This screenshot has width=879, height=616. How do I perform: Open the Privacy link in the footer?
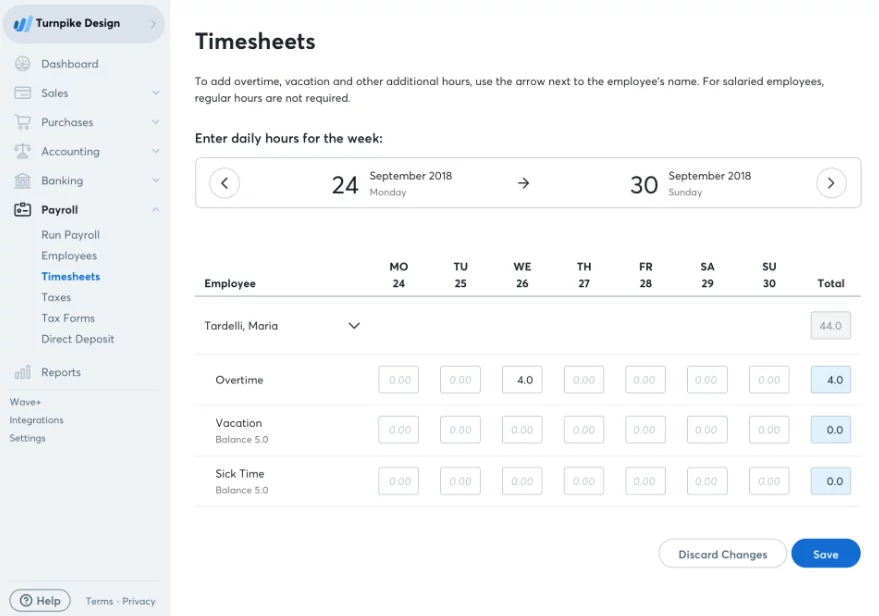pyautogui.click(x=139, y=601)
